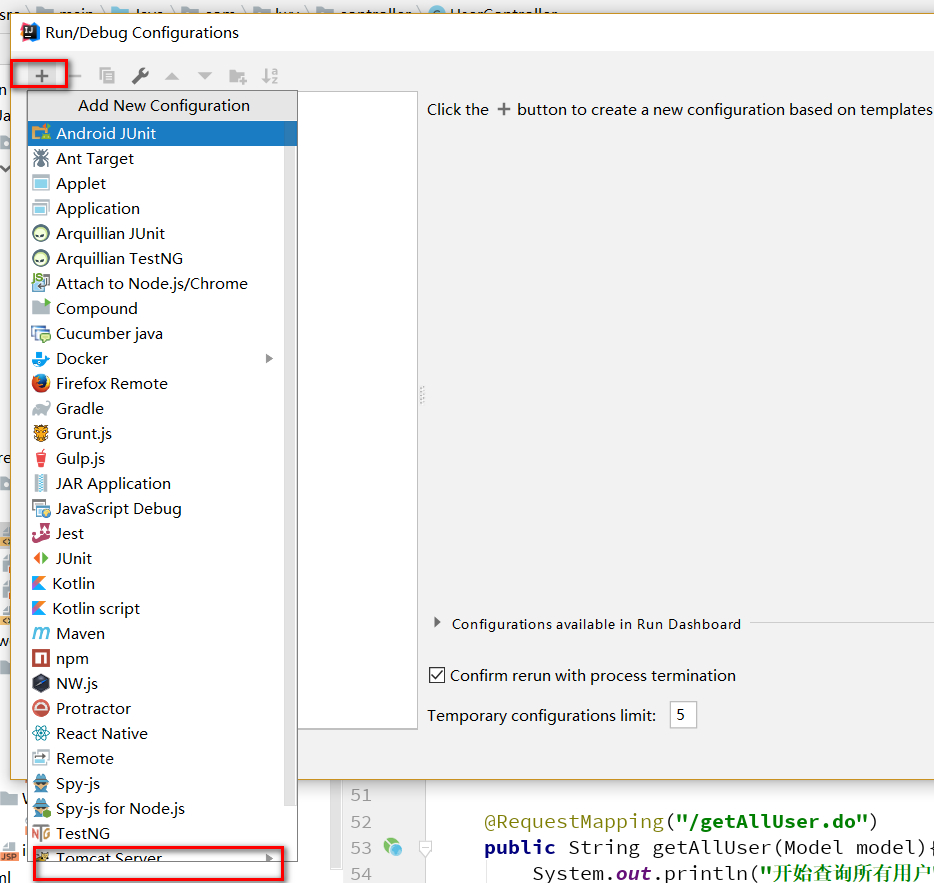The image size is (934, 883).
Task: Choose JAR Application configuration type
Action: pyautogui.click(x=162, y=483)
